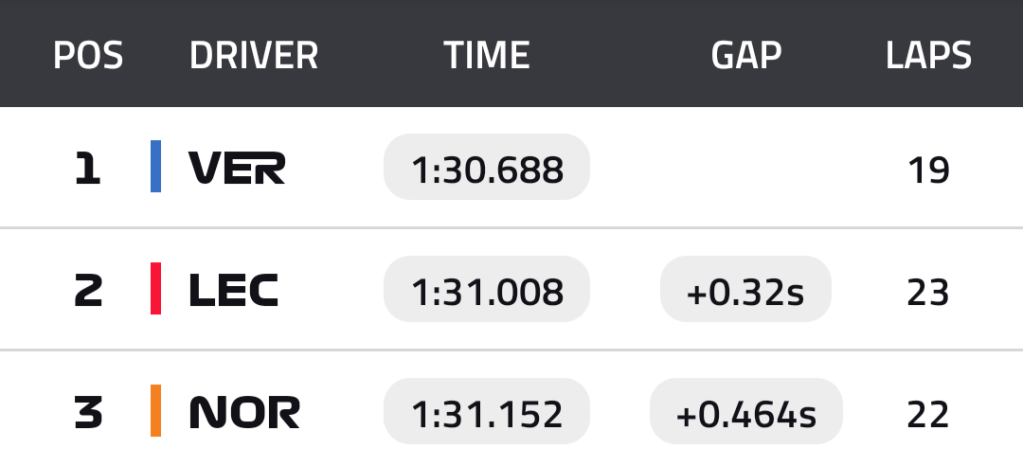Click the orange team color bar beside NOR

coord(156,411)
